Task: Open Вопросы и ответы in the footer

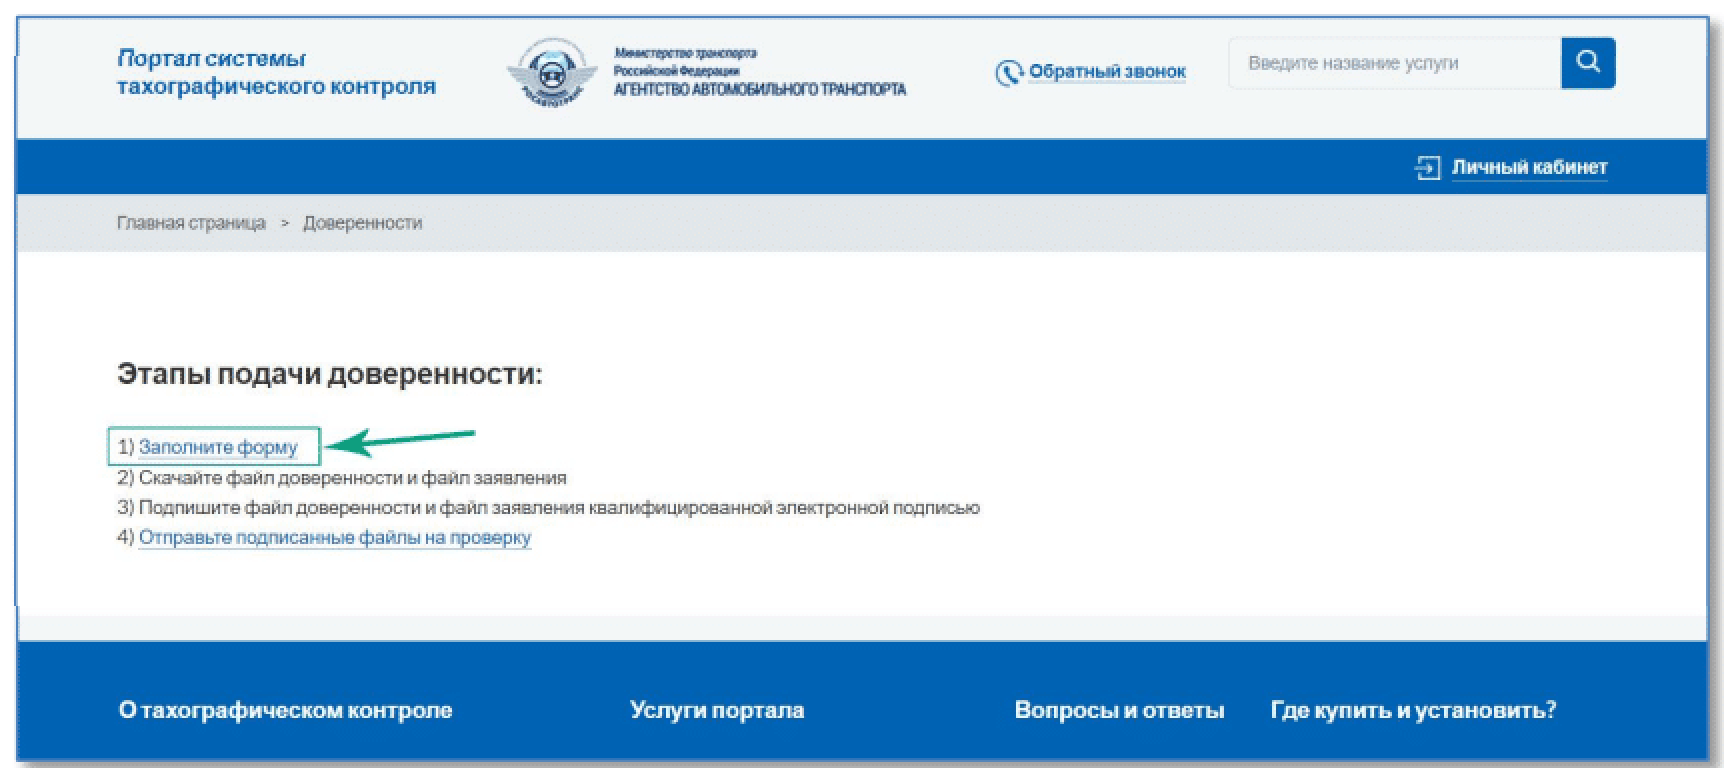Action: [1119, 711]
